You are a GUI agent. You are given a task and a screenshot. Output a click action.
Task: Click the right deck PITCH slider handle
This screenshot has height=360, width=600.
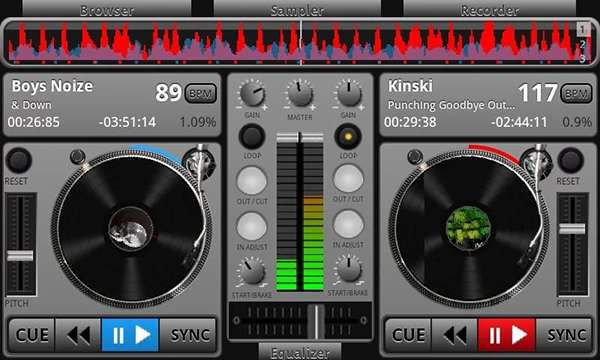[x=572, y=229]
